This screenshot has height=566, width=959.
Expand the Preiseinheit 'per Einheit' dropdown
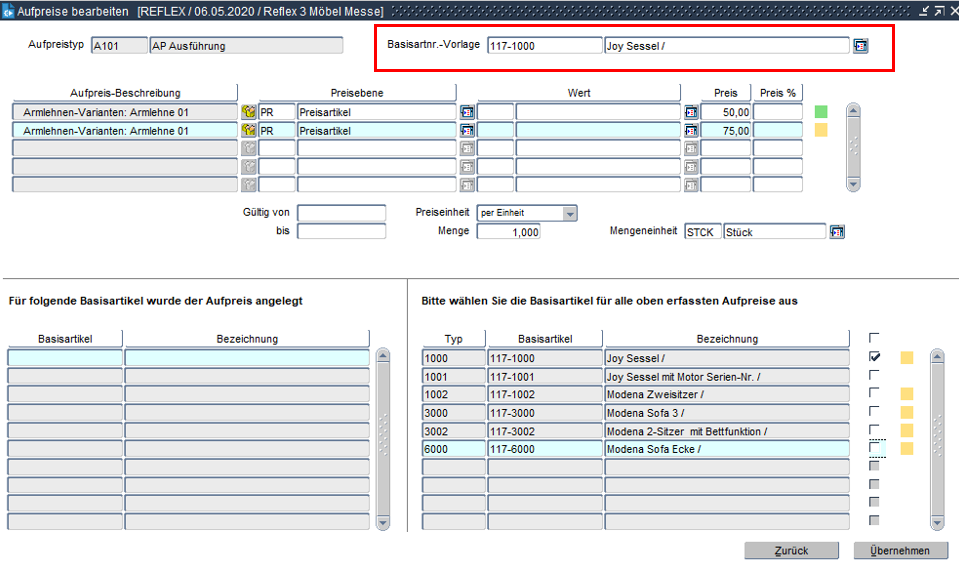tap(569, 213)
